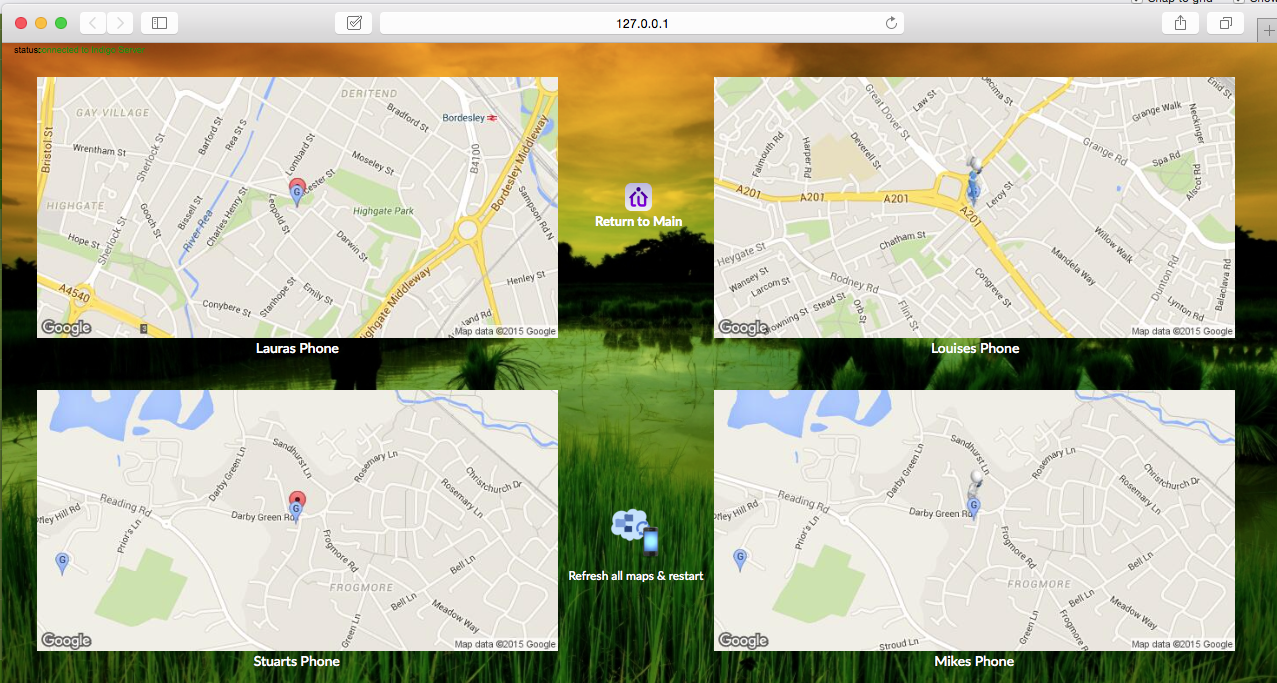Click the Return to Main label

(x=639, y=221)
